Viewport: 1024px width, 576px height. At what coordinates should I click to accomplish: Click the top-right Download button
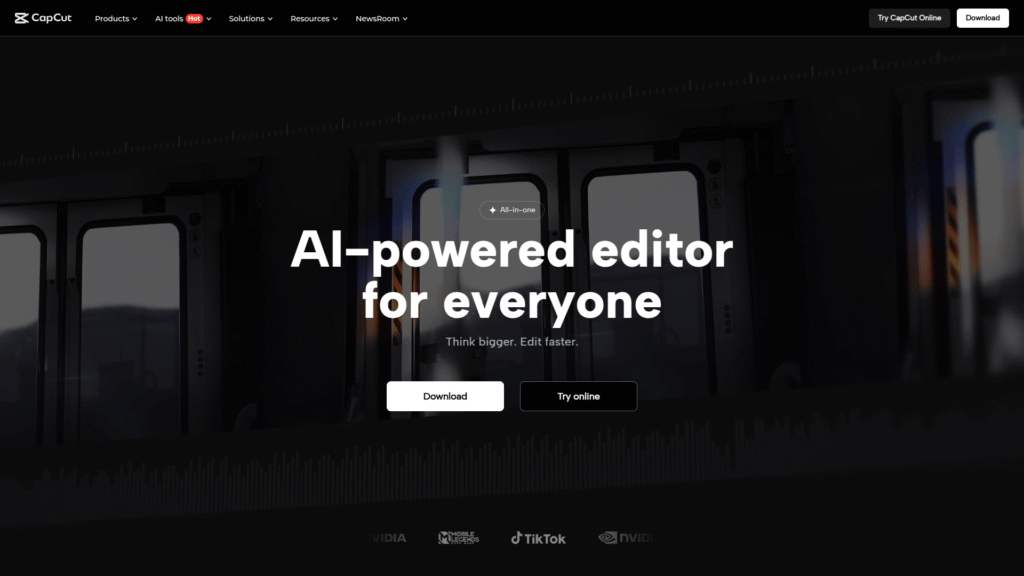(982, 17)
